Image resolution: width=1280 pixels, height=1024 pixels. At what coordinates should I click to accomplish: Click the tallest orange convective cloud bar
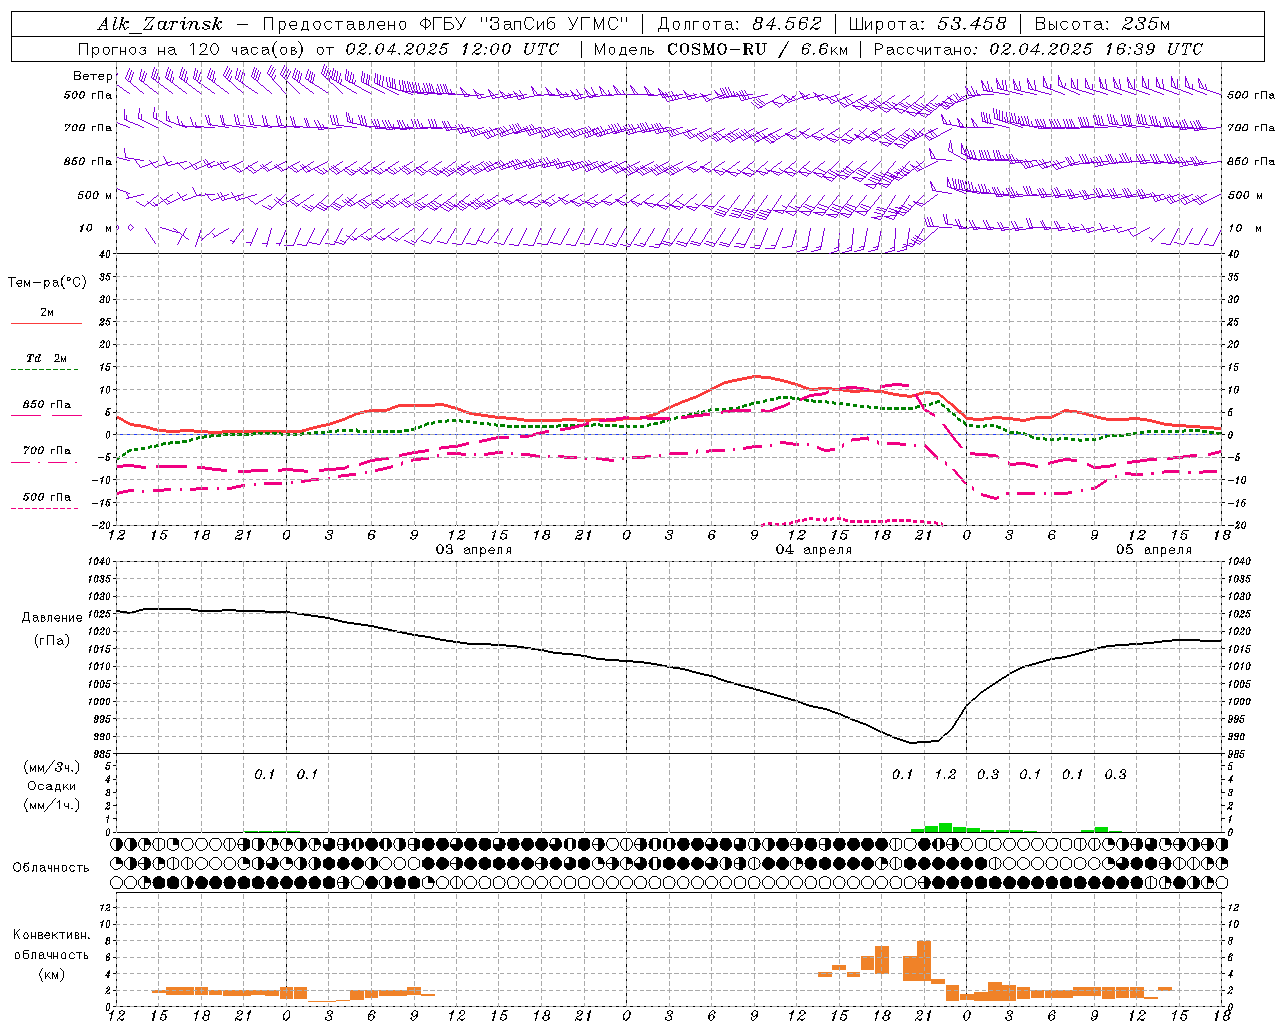[924, 961]
